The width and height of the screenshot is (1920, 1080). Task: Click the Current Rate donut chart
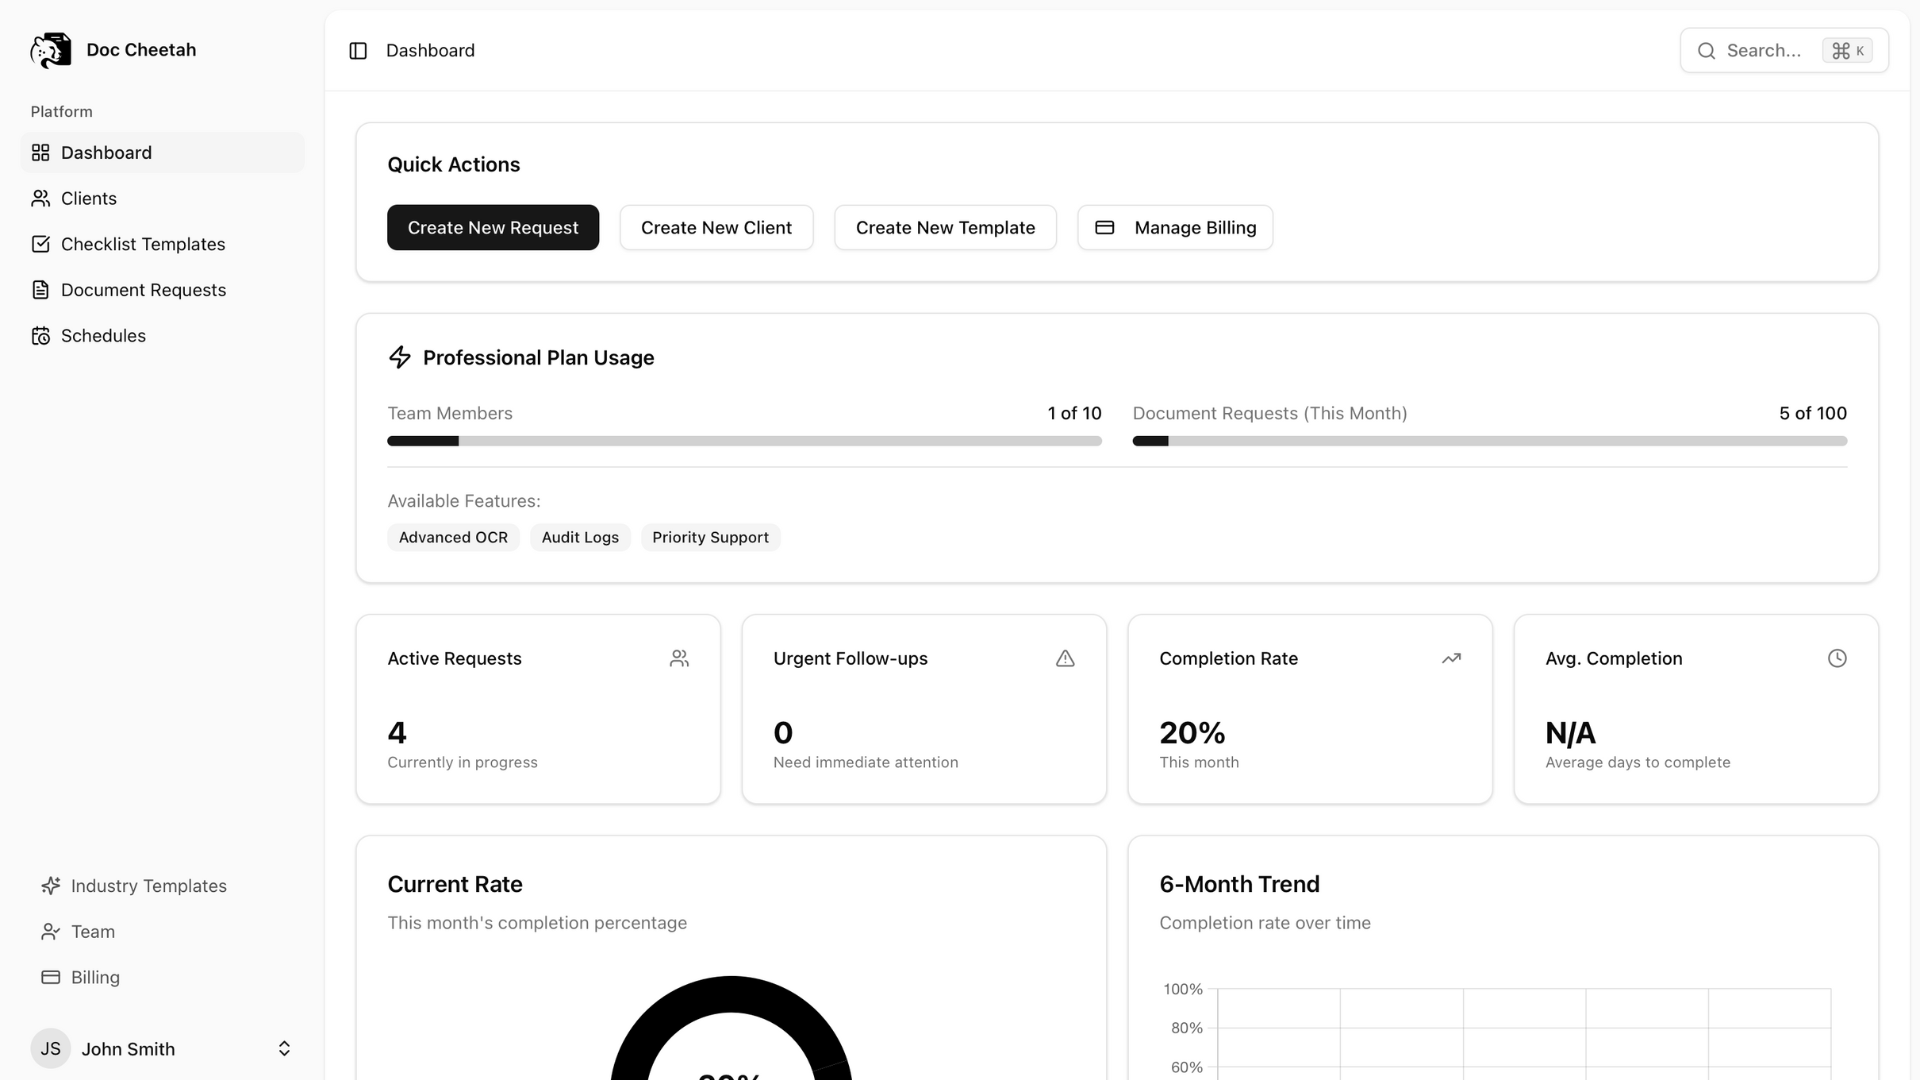(731, 1028)
